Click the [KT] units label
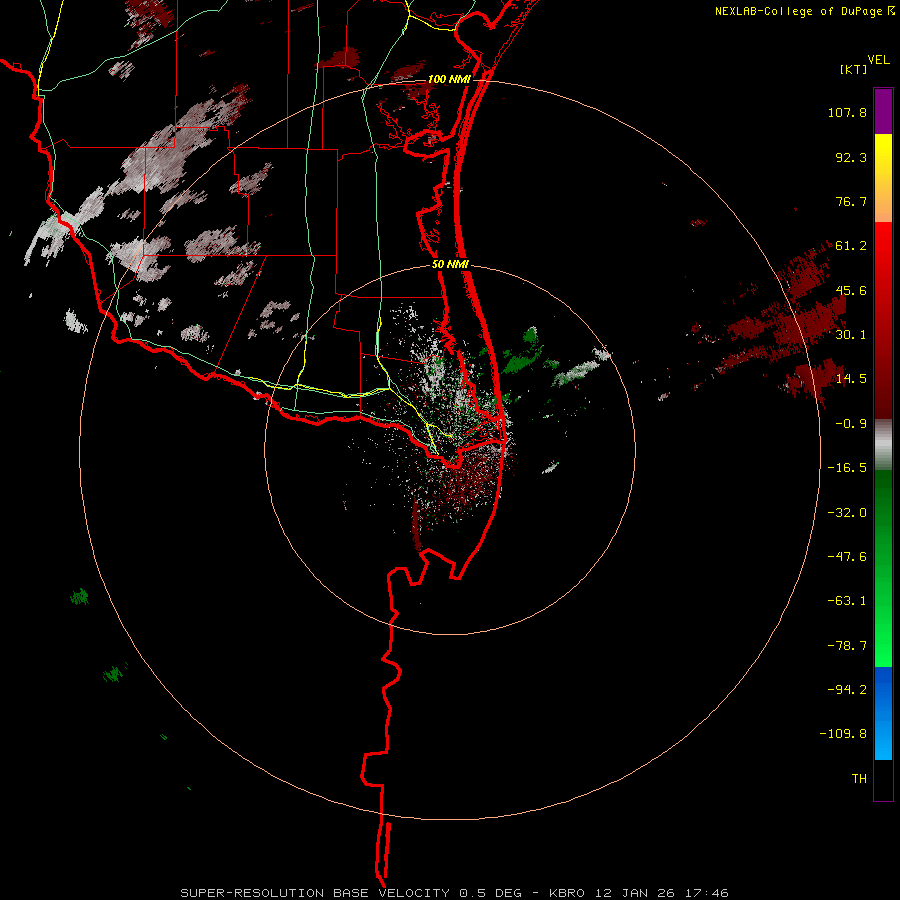900x900 pixels. pos(853,69)
